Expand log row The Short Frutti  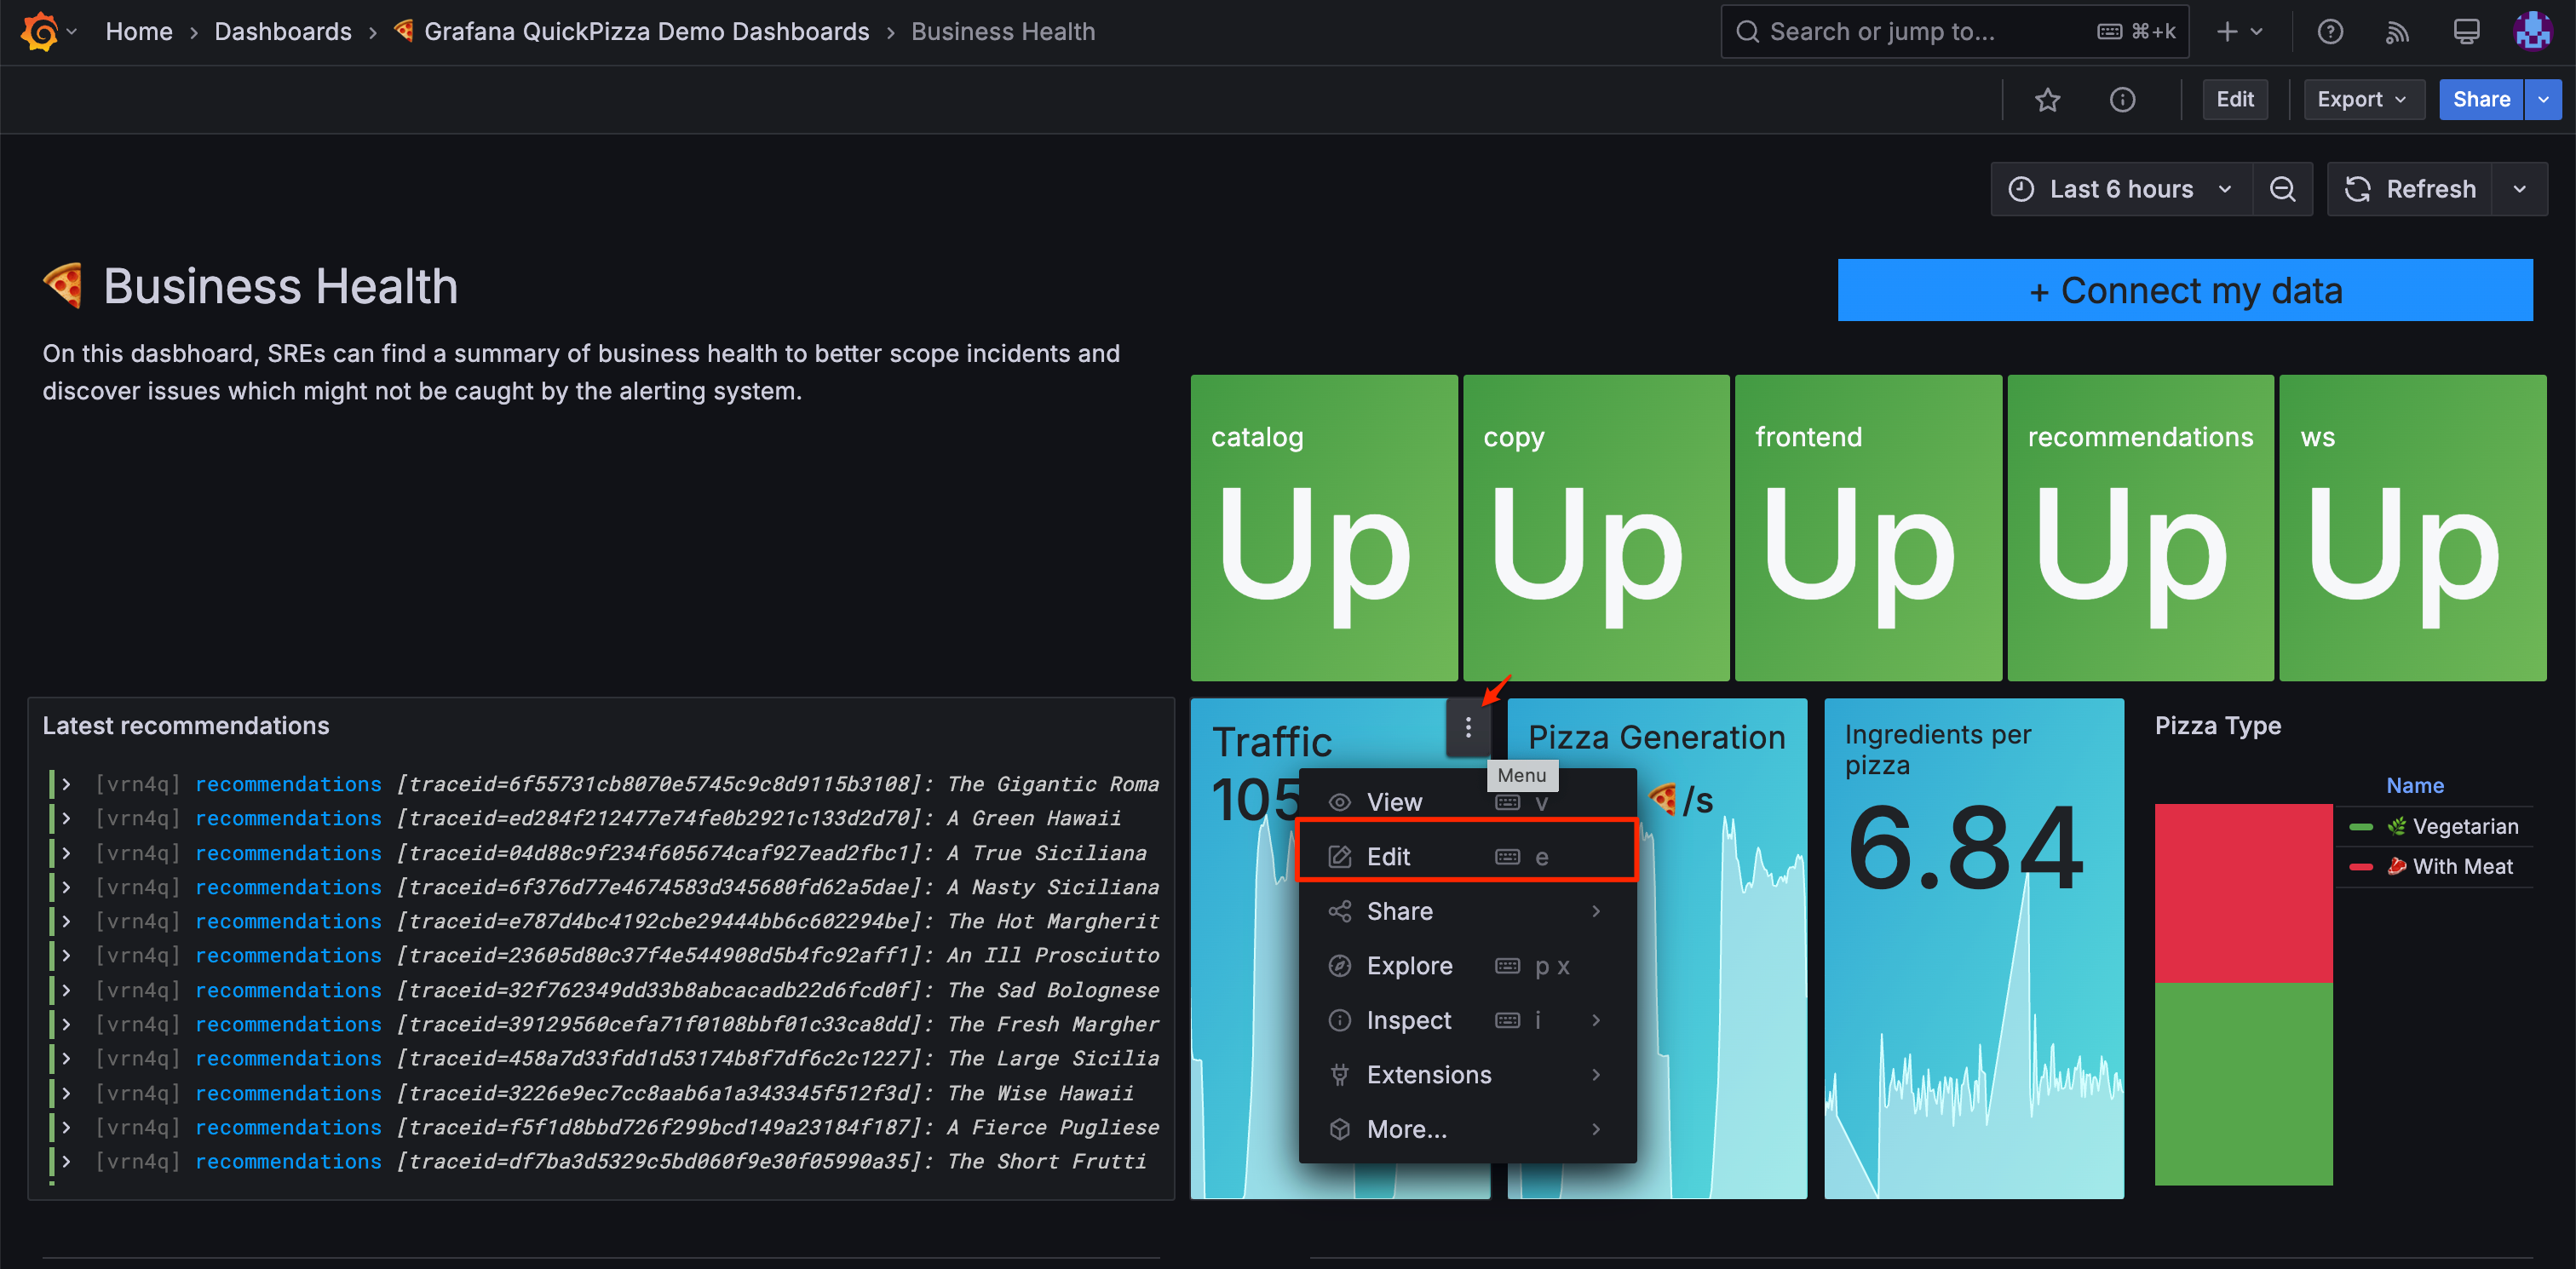[x=66, y=1162]
